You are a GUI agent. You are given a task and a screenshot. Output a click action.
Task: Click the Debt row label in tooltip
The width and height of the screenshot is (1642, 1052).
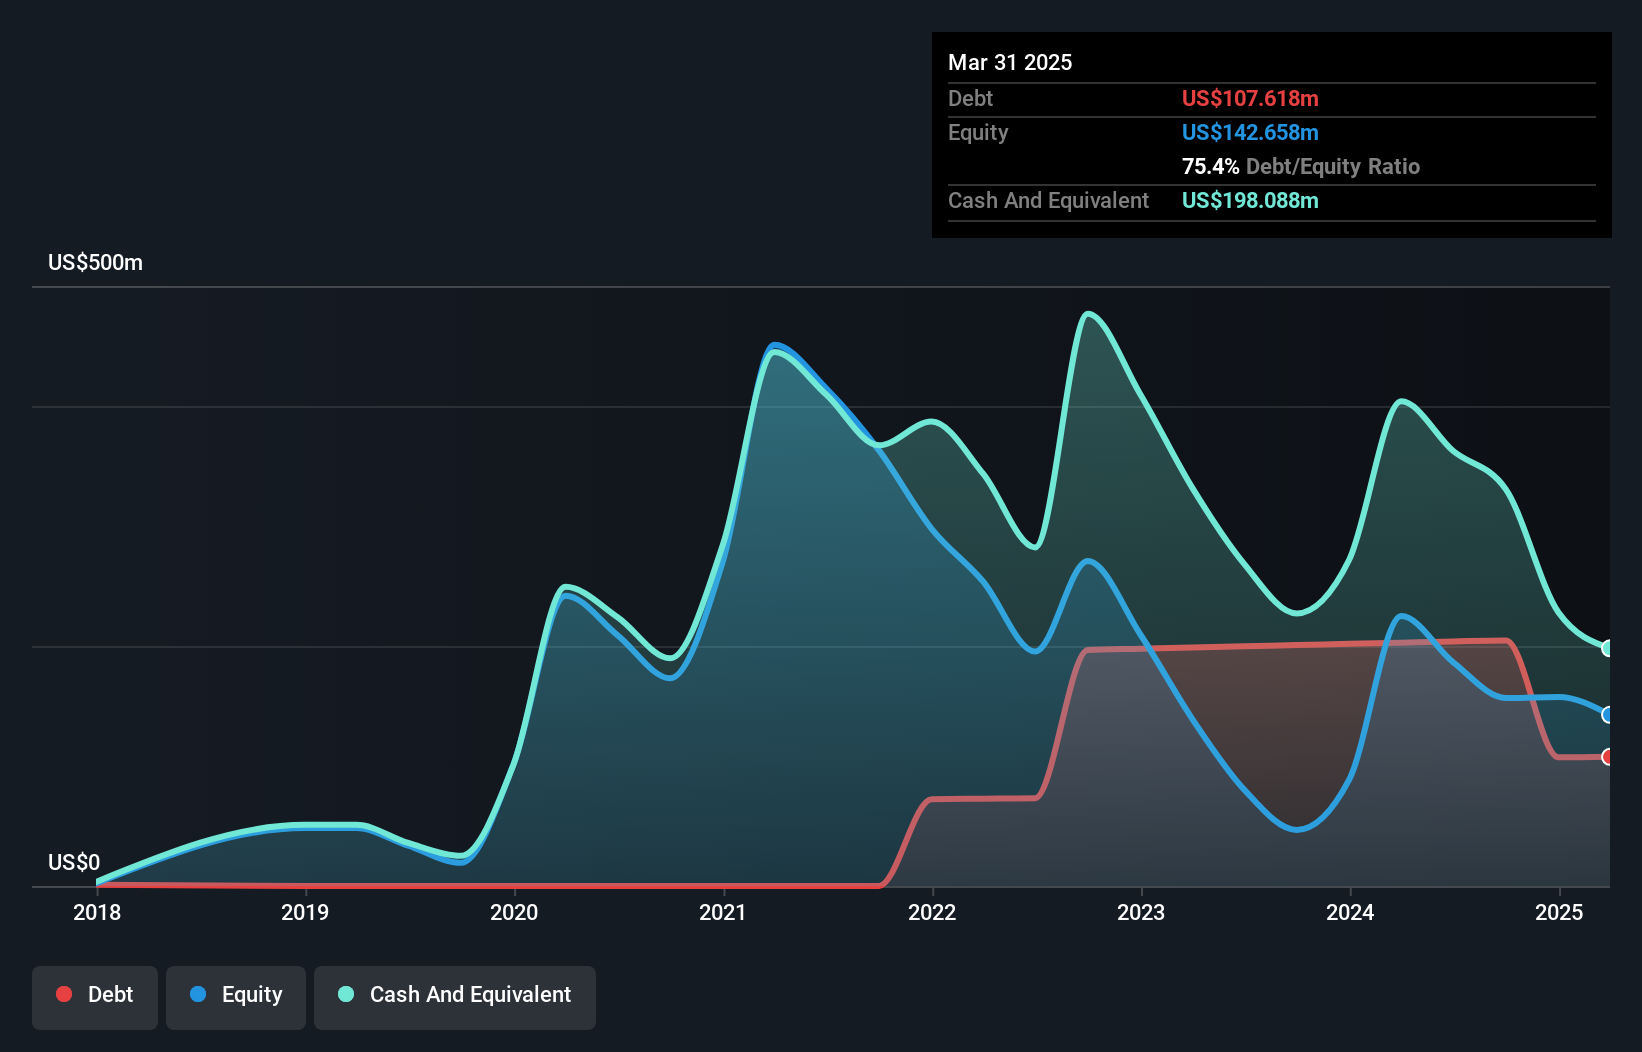click(x=970, y=98)
